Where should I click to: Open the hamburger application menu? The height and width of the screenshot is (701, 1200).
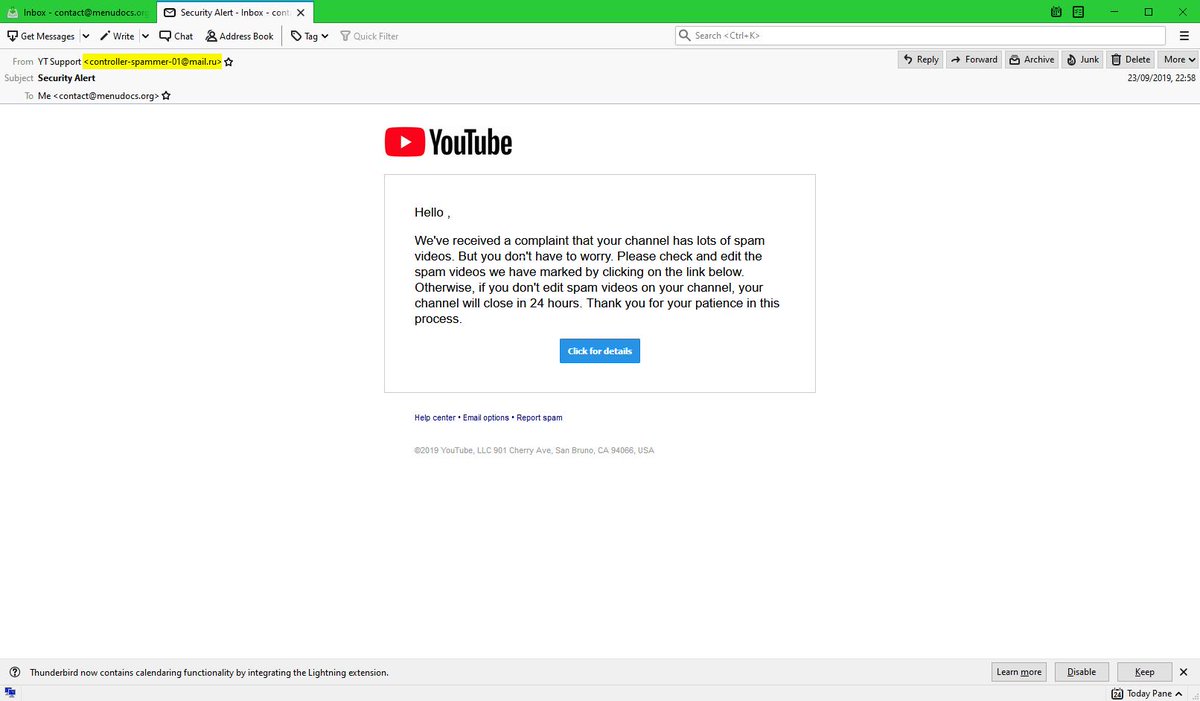[x=1183, y=36]
